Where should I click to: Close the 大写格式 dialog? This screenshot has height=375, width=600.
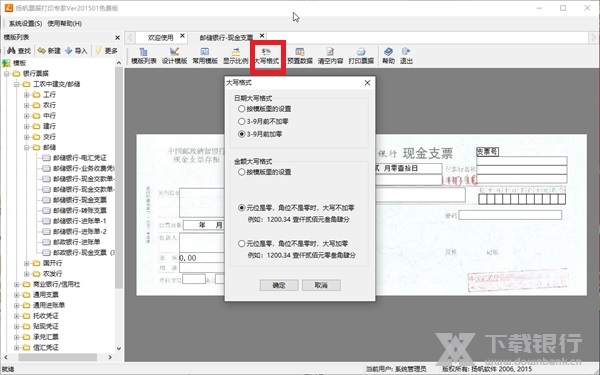coord(367,83)
